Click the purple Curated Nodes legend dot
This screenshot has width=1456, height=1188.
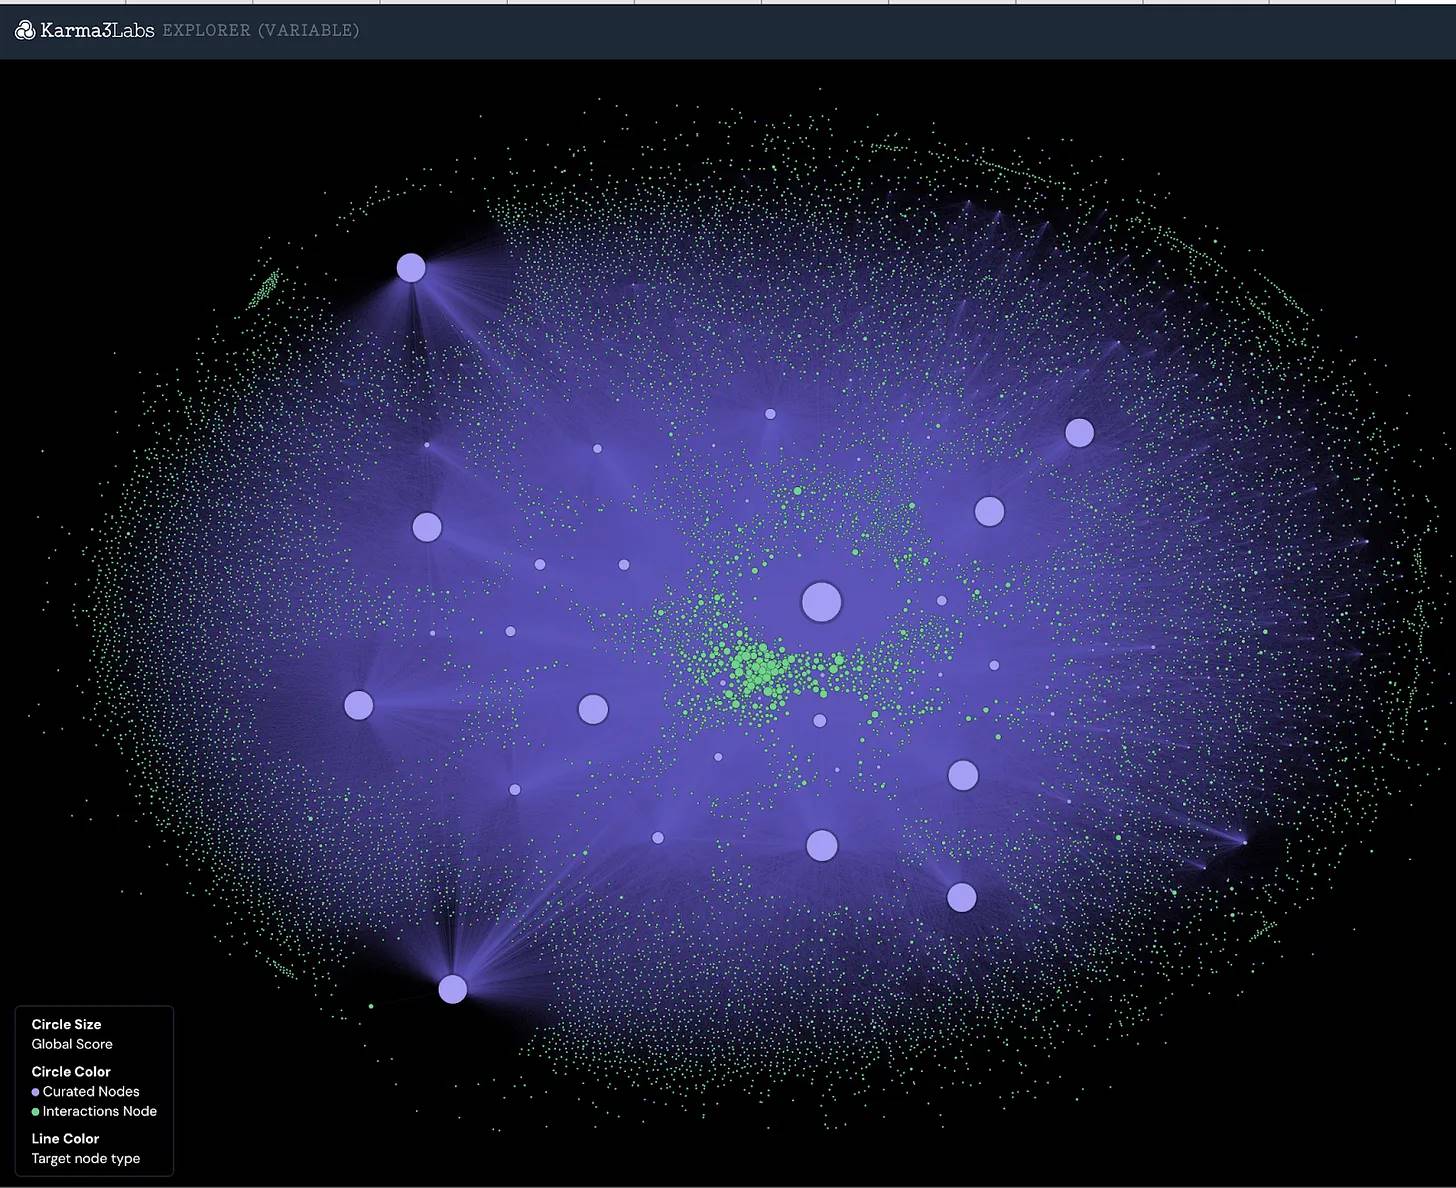pos(36,1092)
